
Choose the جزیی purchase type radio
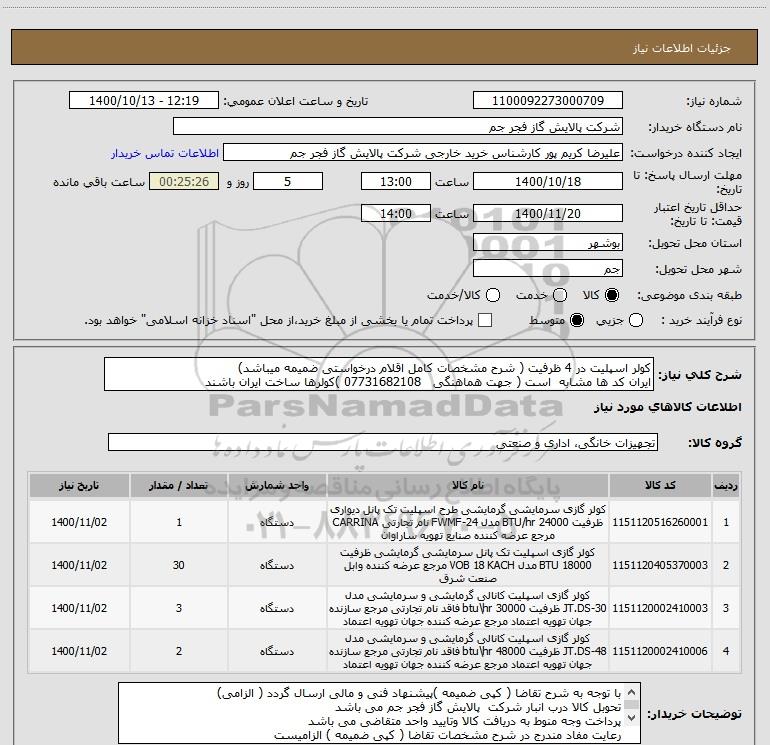point(635,320)
